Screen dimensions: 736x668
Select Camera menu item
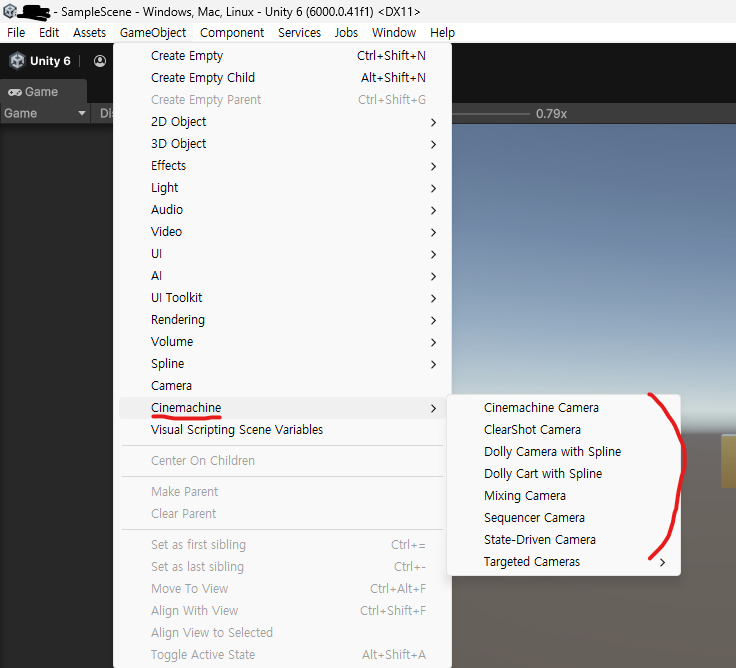[285, 386]
